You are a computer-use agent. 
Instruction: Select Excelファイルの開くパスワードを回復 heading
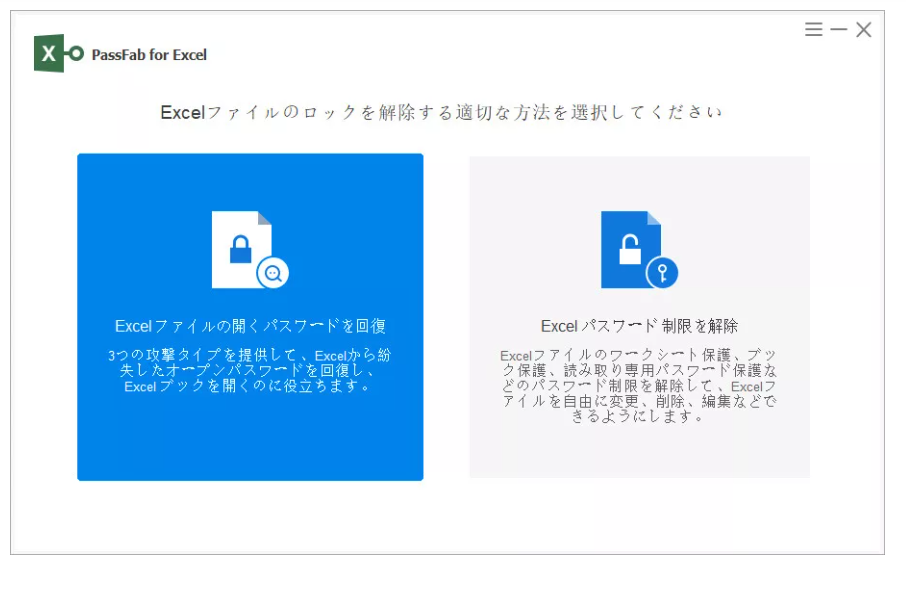pos(250,326)
